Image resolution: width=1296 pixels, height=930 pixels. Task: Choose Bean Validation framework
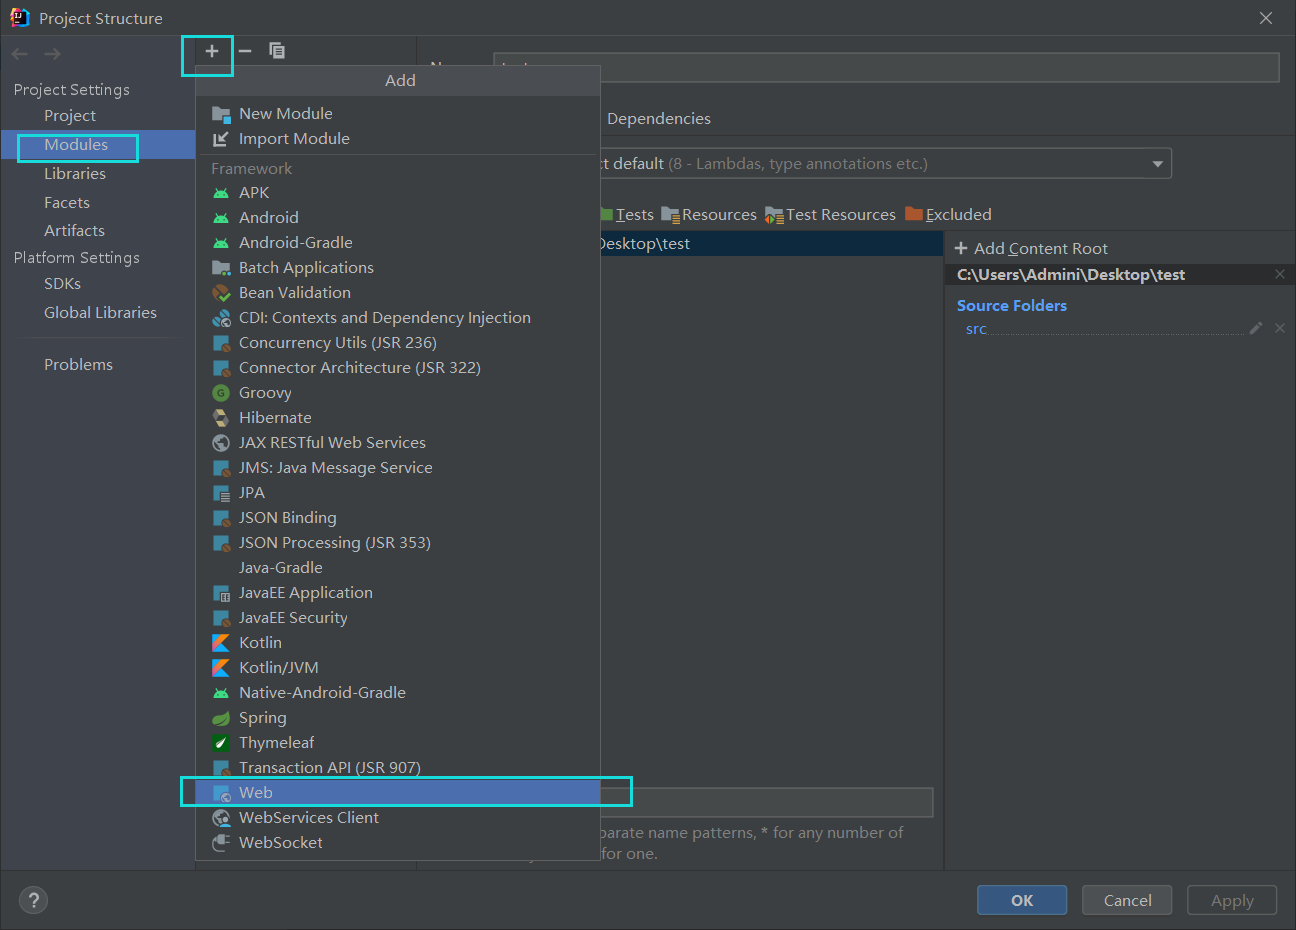[x=398, y=293]
